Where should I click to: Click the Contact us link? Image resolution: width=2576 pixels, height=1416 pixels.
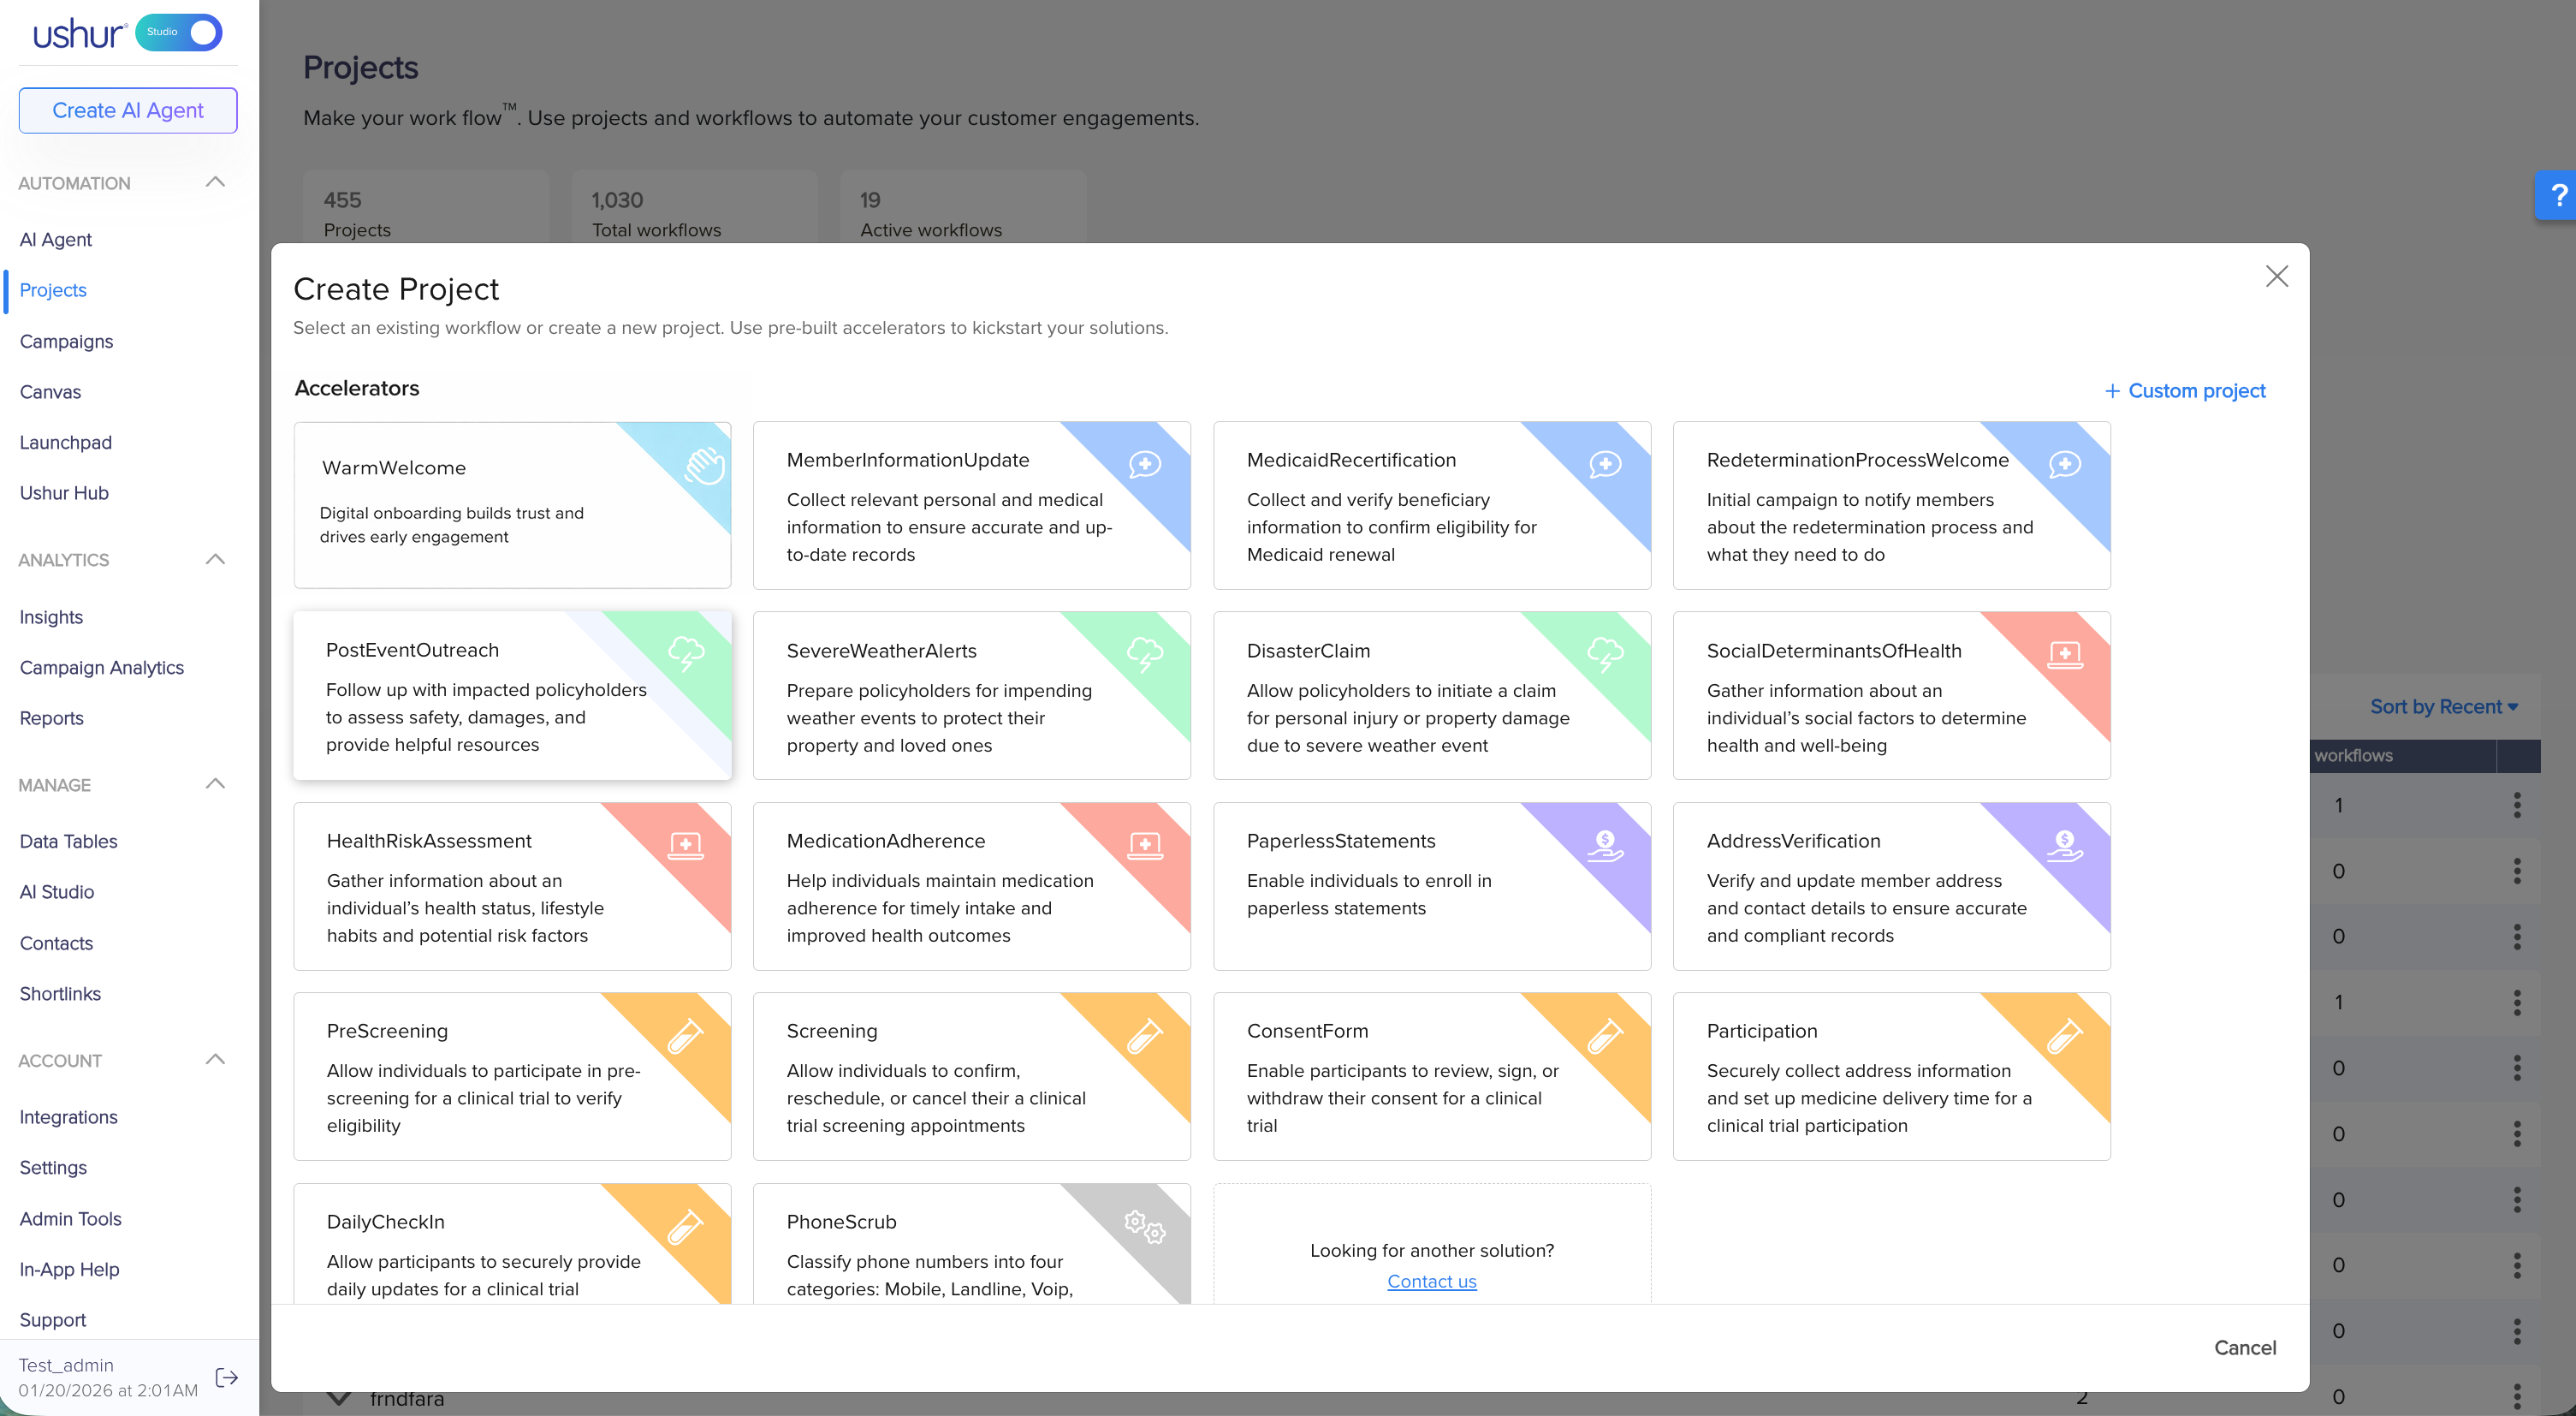[1431, 1281]
